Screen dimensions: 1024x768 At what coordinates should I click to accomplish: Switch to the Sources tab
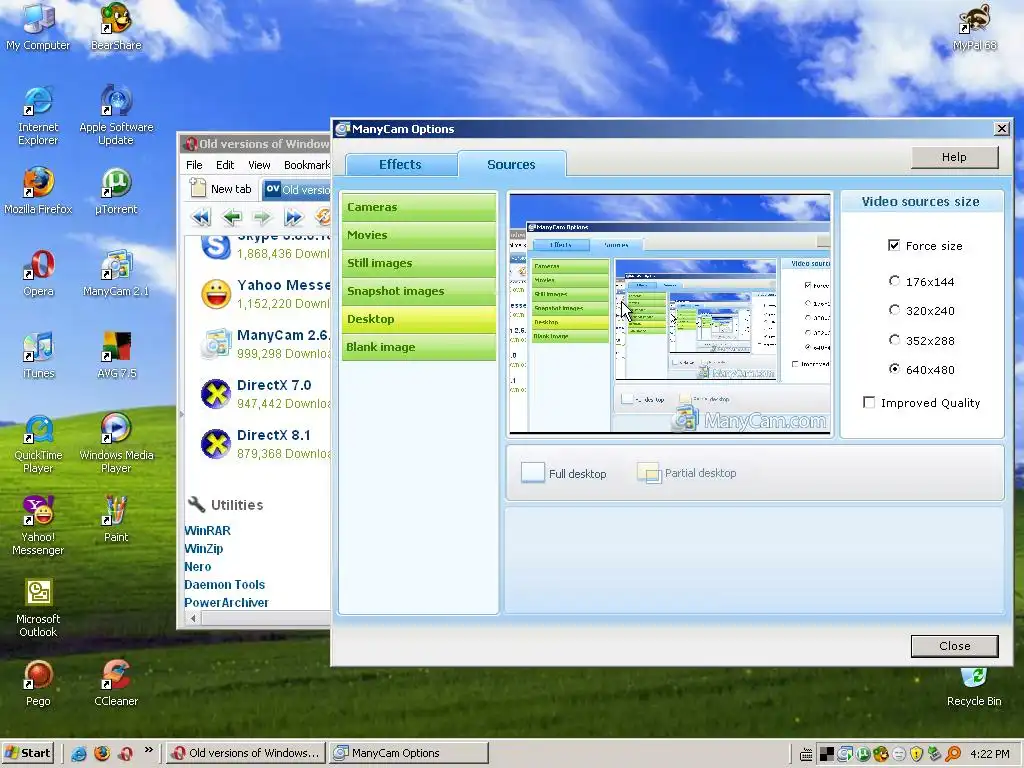[x=511, y=165]
